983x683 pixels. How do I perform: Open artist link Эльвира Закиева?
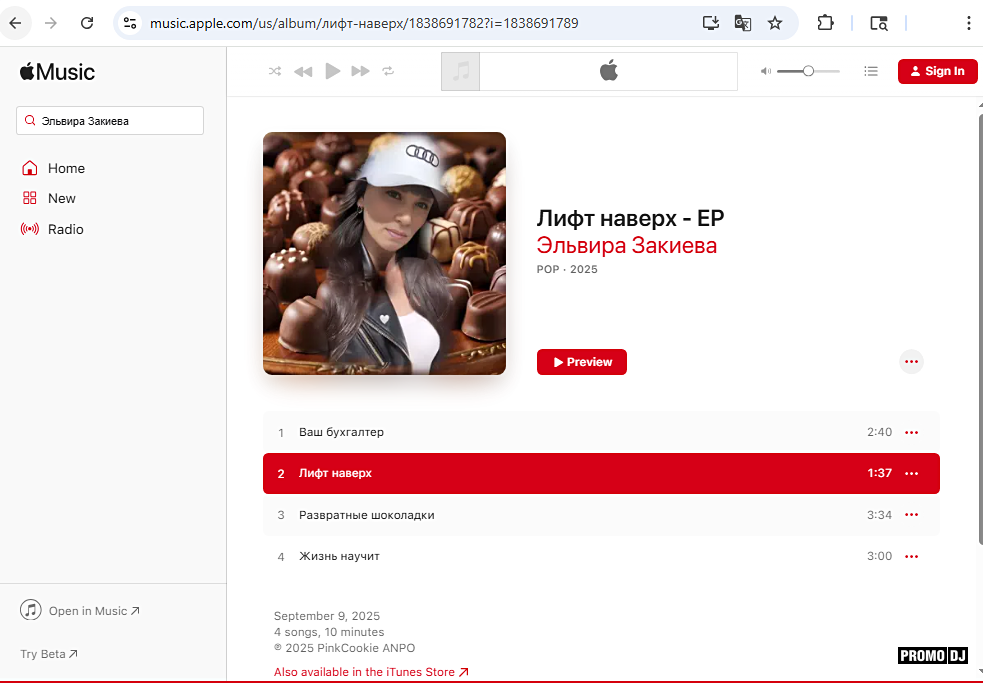click(626, 245)
